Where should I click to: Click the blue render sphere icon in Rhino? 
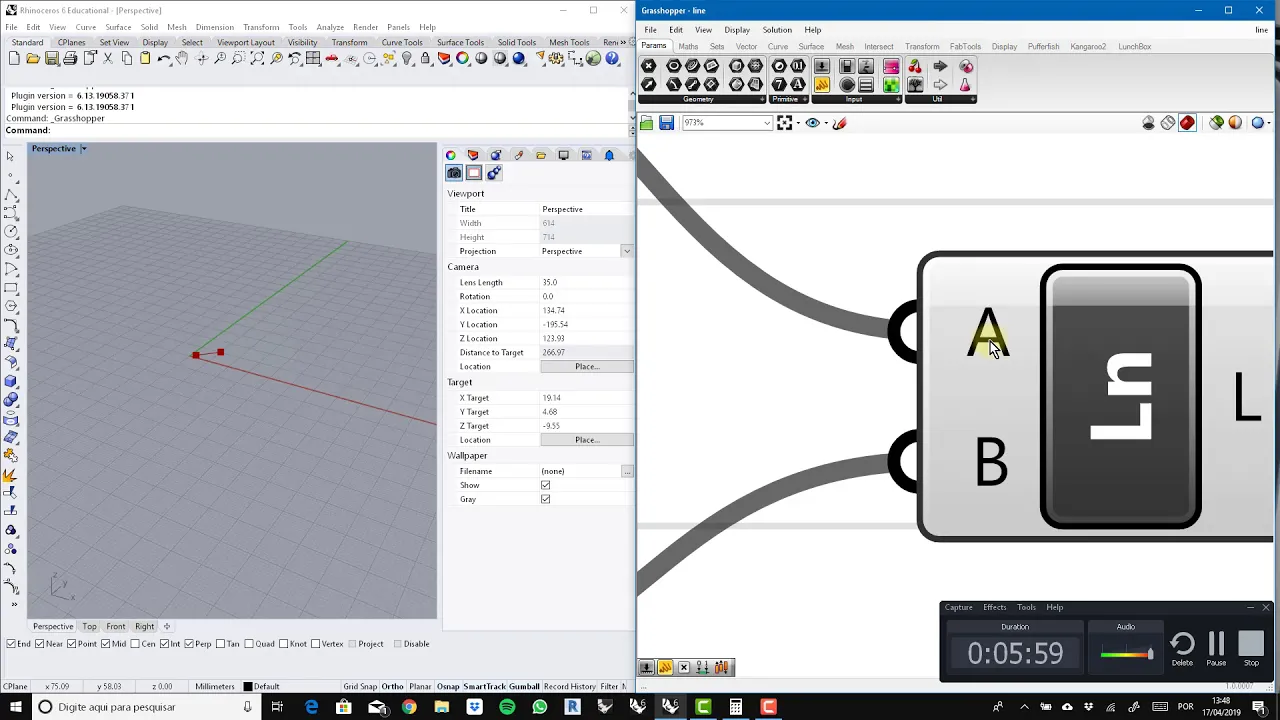pyautogui.click(x=519, y=58)
